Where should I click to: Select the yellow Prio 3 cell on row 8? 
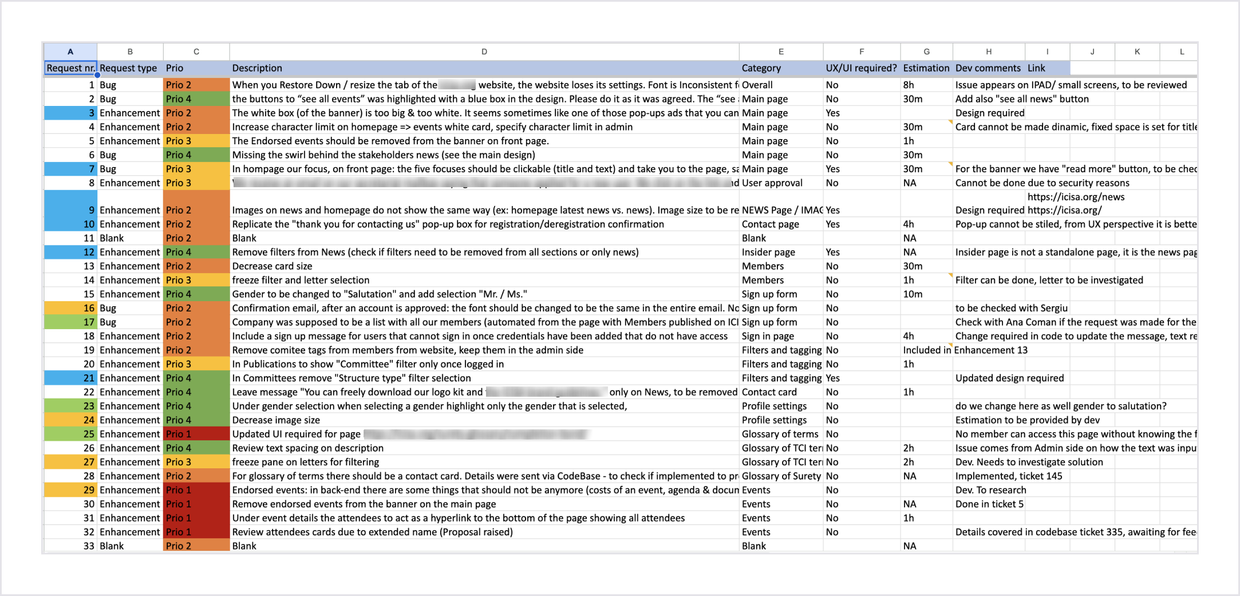pos(196,183)
